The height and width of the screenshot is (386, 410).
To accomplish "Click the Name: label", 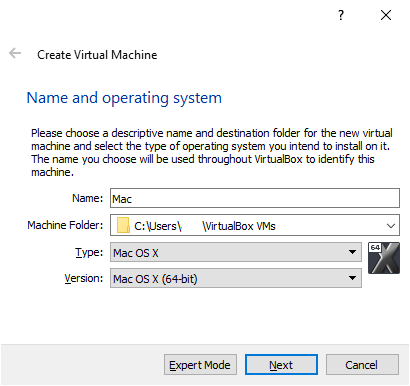I will tap(88, 198).
